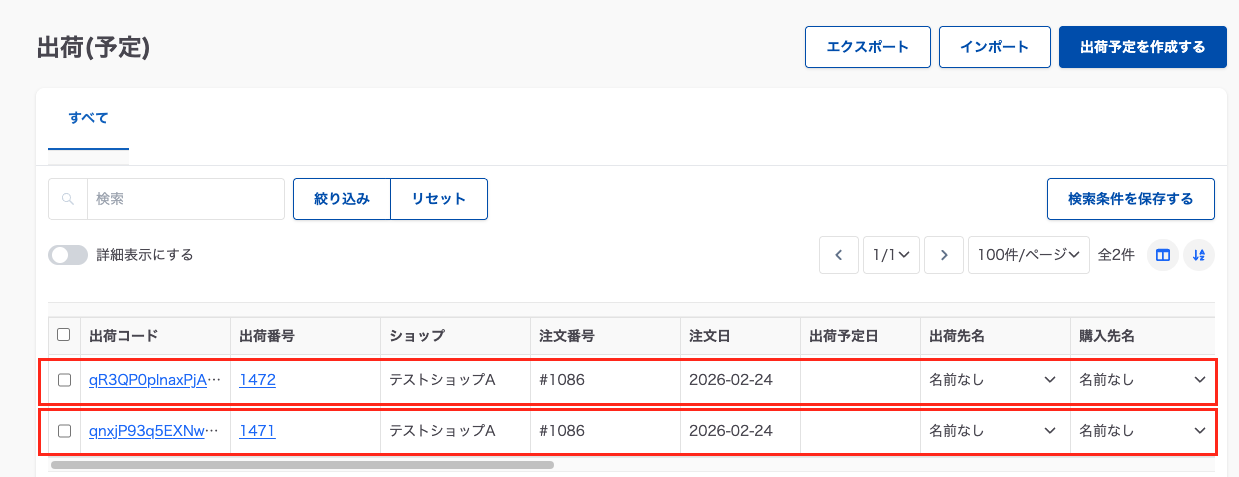Viewport: 1239px width, 477px height.
Task: Click the search magnifier icon
Action: pyautogui.click(x=68, y=199)
